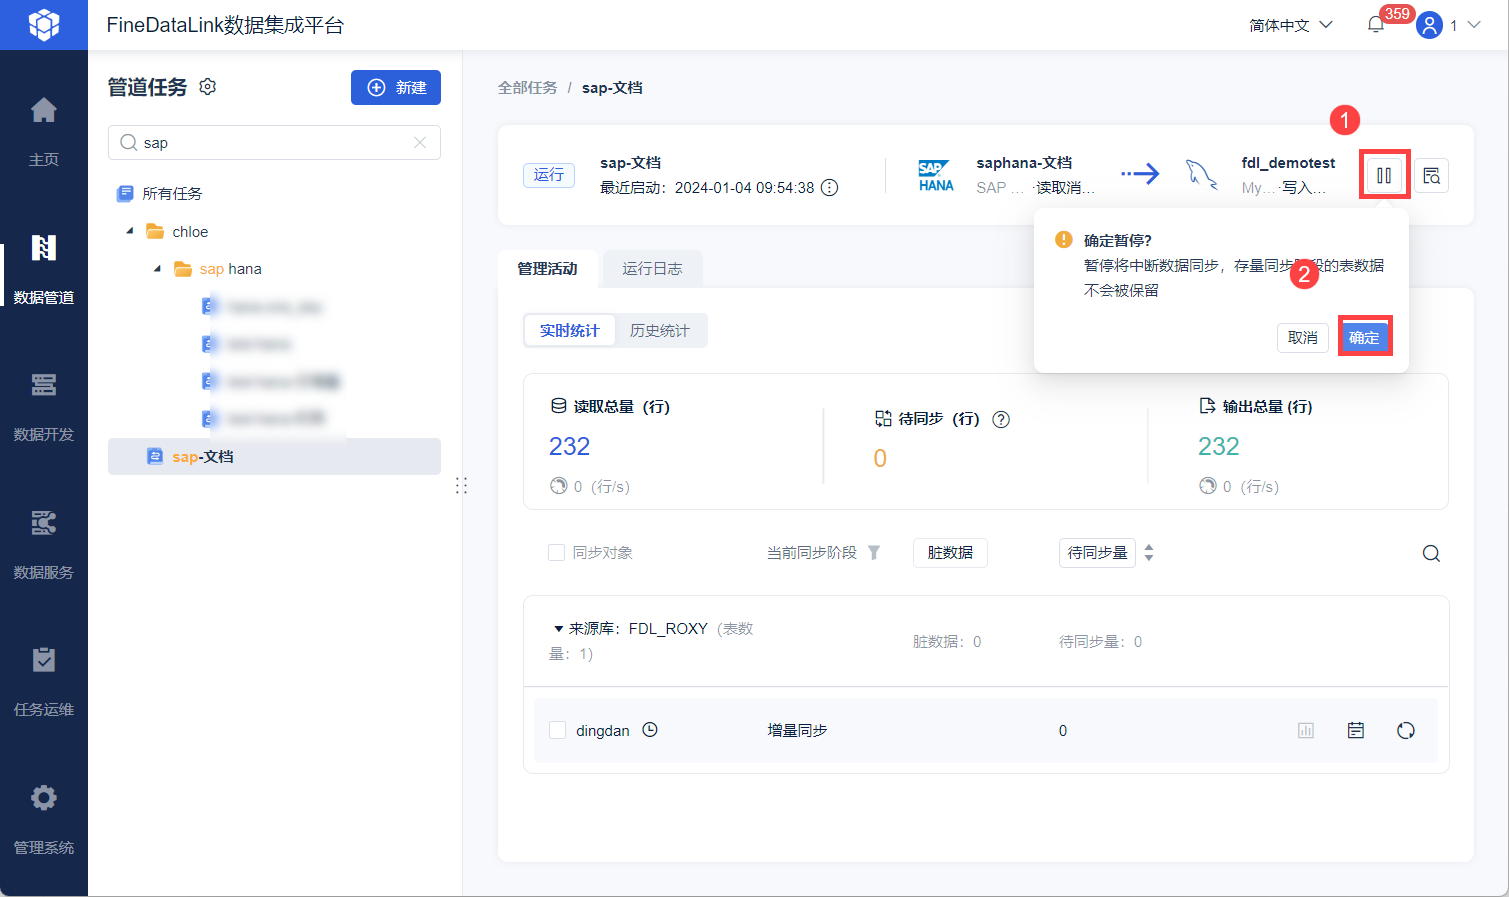Click the panel resize handle dots

click(461, 485)
